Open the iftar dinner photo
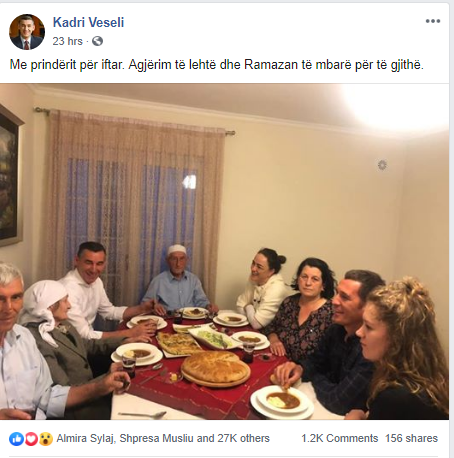The height and width of the screenshot is (458, 454). 224,251
